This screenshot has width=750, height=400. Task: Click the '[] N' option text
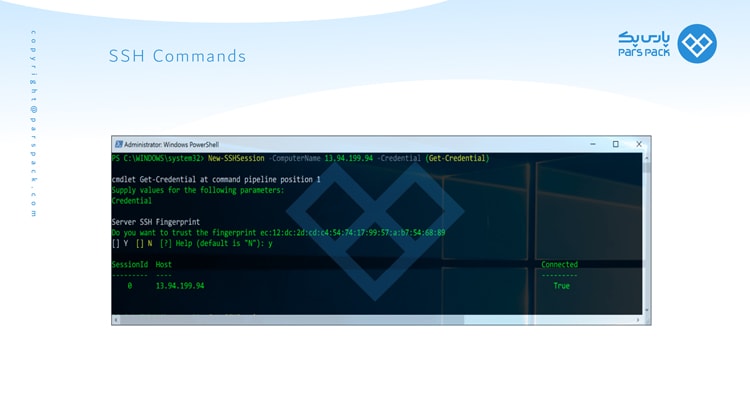[x=143, y=243]
